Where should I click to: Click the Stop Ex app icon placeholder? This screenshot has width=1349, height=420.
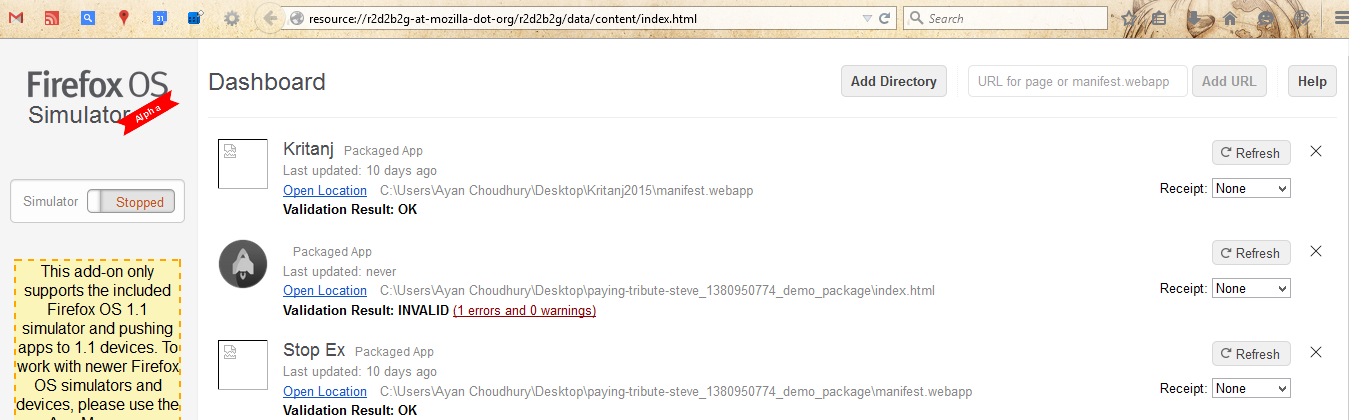coord(242,365)
